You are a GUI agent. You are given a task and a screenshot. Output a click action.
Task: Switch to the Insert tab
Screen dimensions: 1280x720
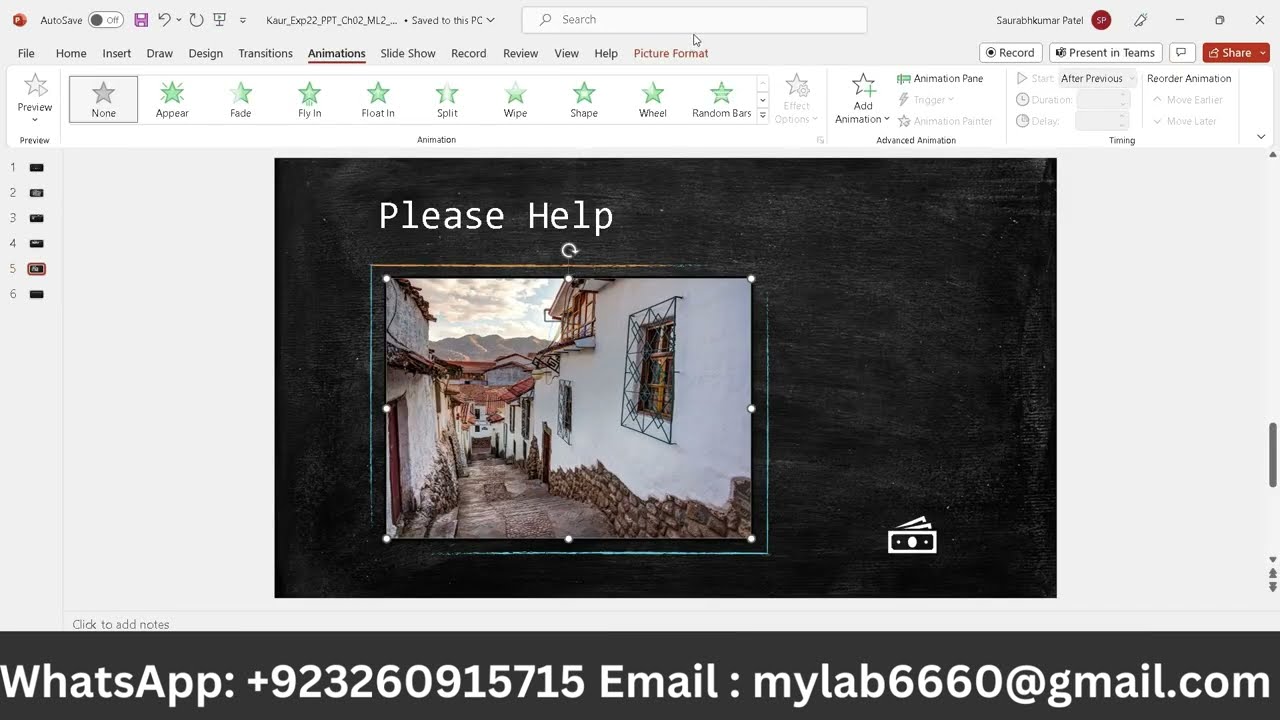coord(117,53)
